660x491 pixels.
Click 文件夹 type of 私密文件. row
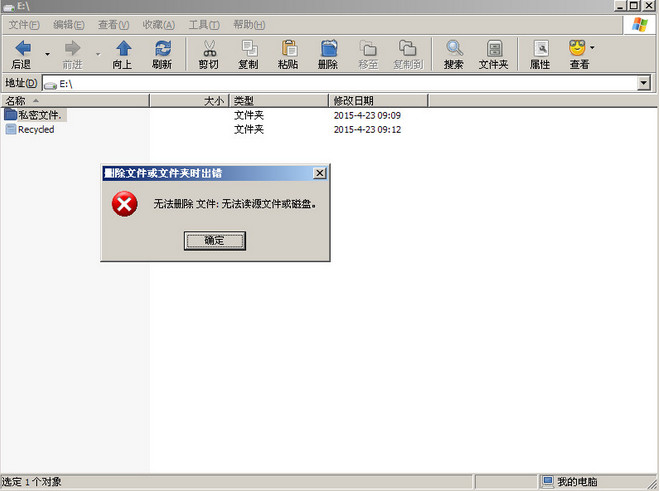pos(249,115)
